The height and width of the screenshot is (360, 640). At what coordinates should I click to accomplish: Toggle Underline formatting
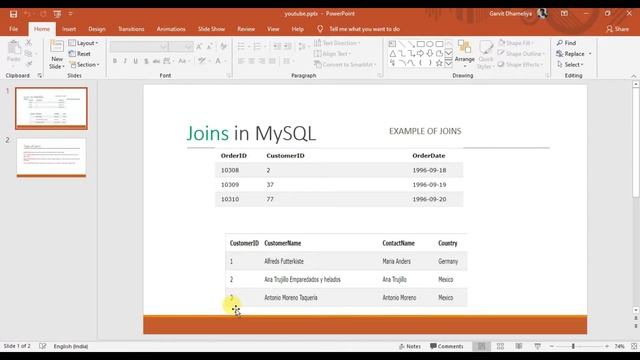136,61
